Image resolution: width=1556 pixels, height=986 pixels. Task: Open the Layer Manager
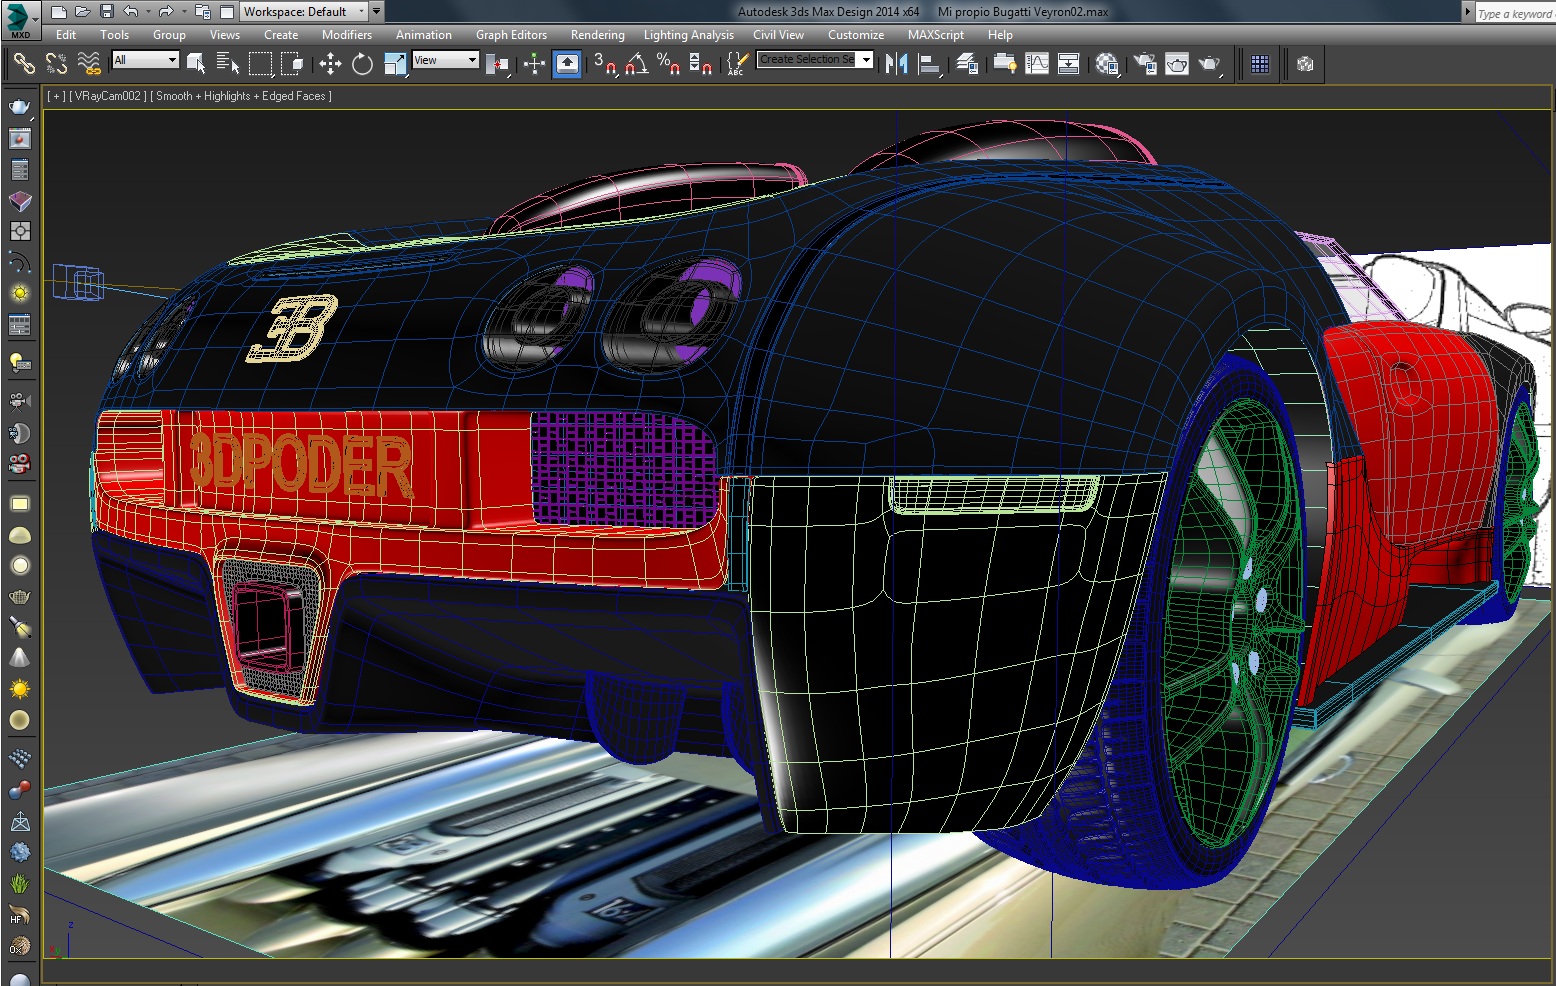(966, 64)
